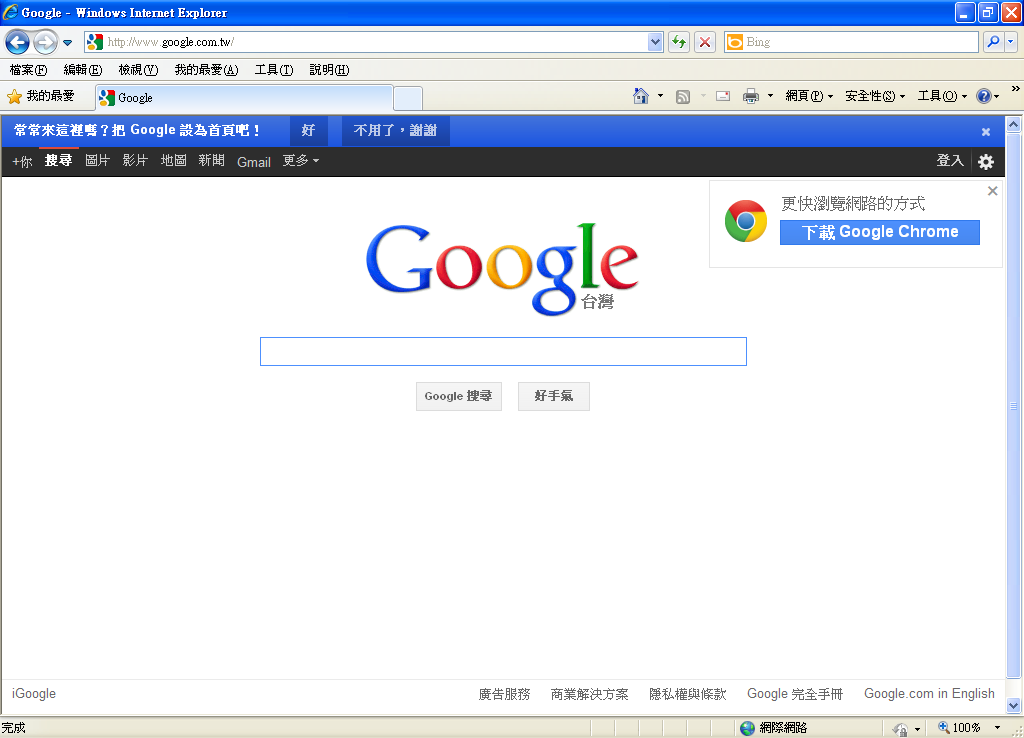
Task: Open Google settings gear icon
Action: pyautogui.click(x=986, y=162)
